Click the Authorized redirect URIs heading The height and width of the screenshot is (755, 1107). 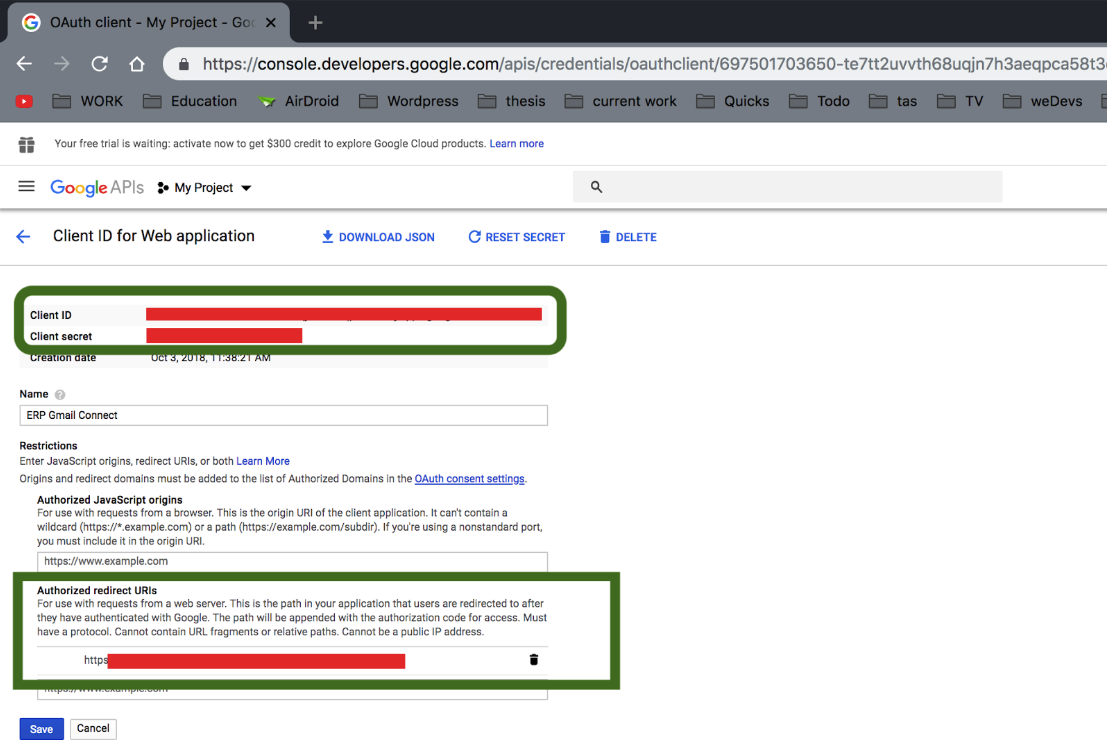click(x=97, y=590)
